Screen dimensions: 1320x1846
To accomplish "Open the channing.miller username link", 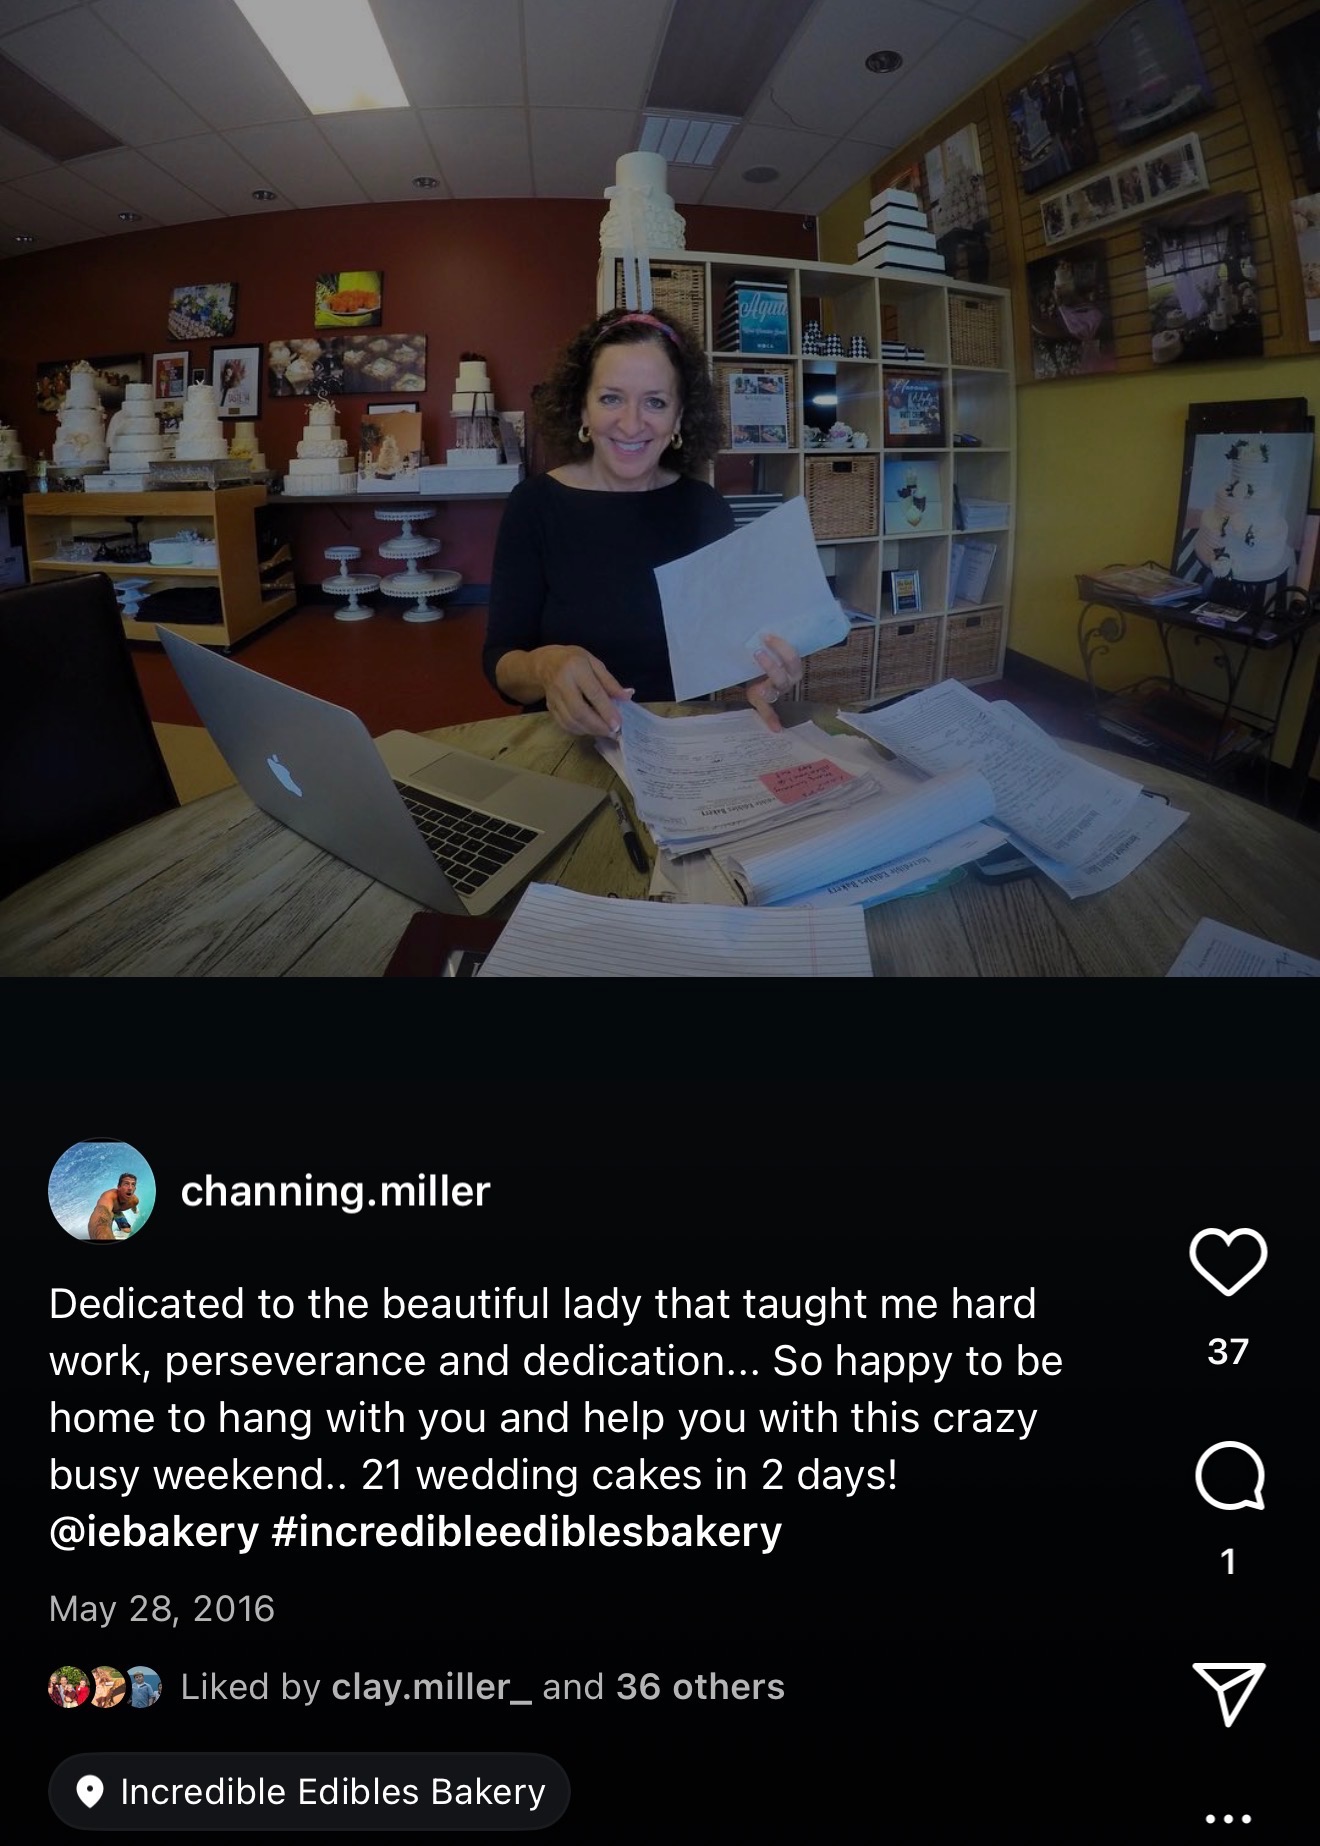I will (x=335, y=1191).
